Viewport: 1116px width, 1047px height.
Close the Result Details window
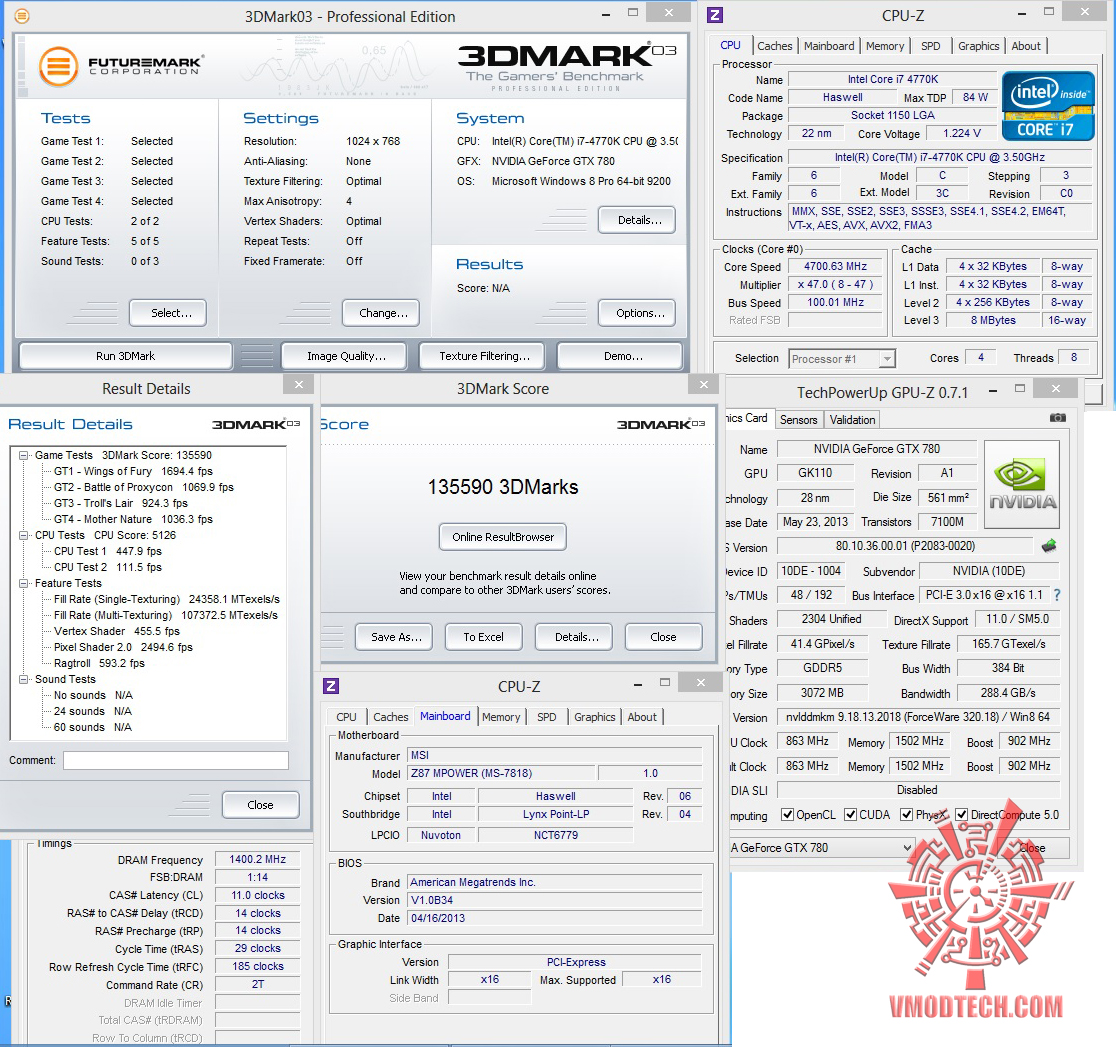(299, 384)
